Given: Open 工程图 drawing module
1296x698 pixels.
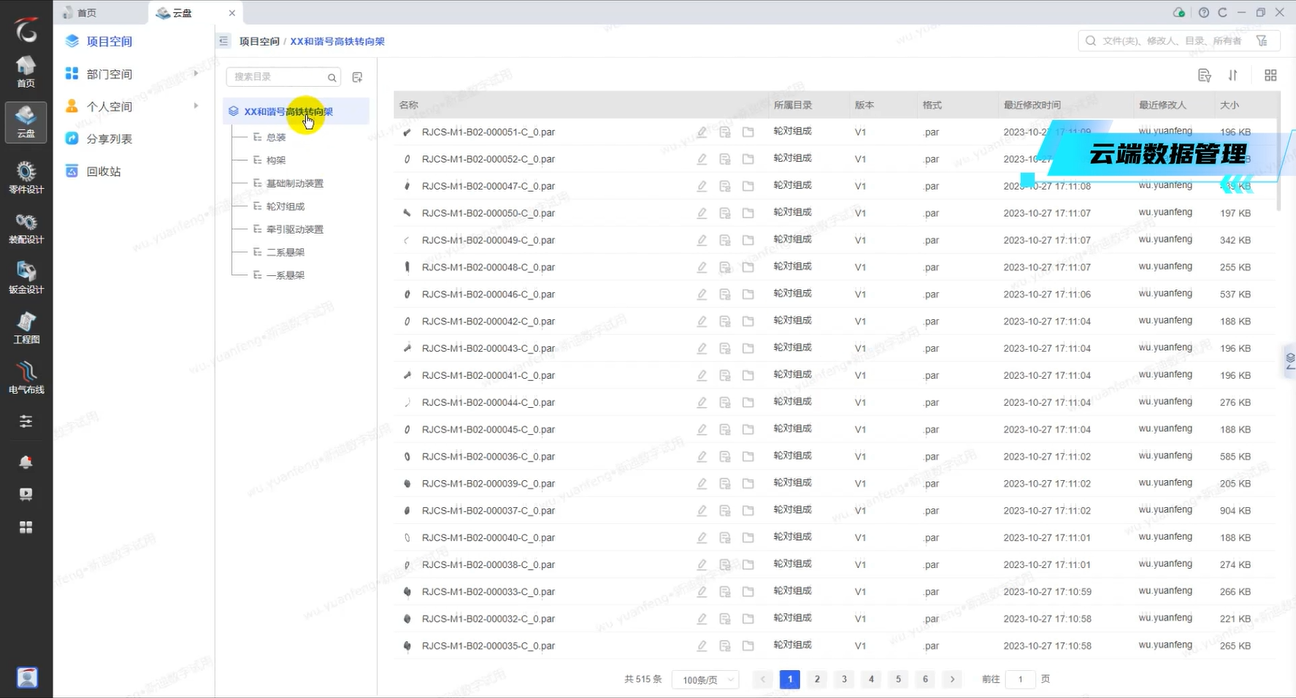Looking at the screenshot, I should (x=26, y=327).
